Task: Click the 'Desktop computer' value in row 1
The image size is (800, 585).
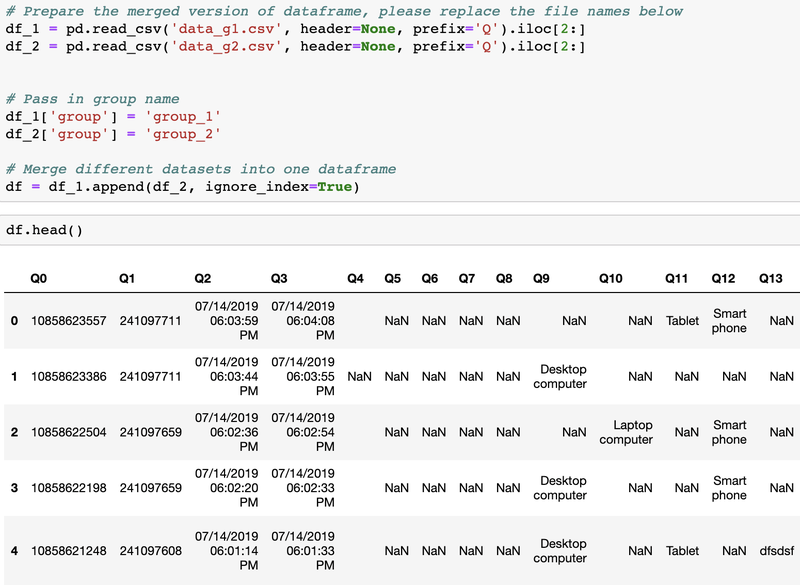Action: (563, 377)
